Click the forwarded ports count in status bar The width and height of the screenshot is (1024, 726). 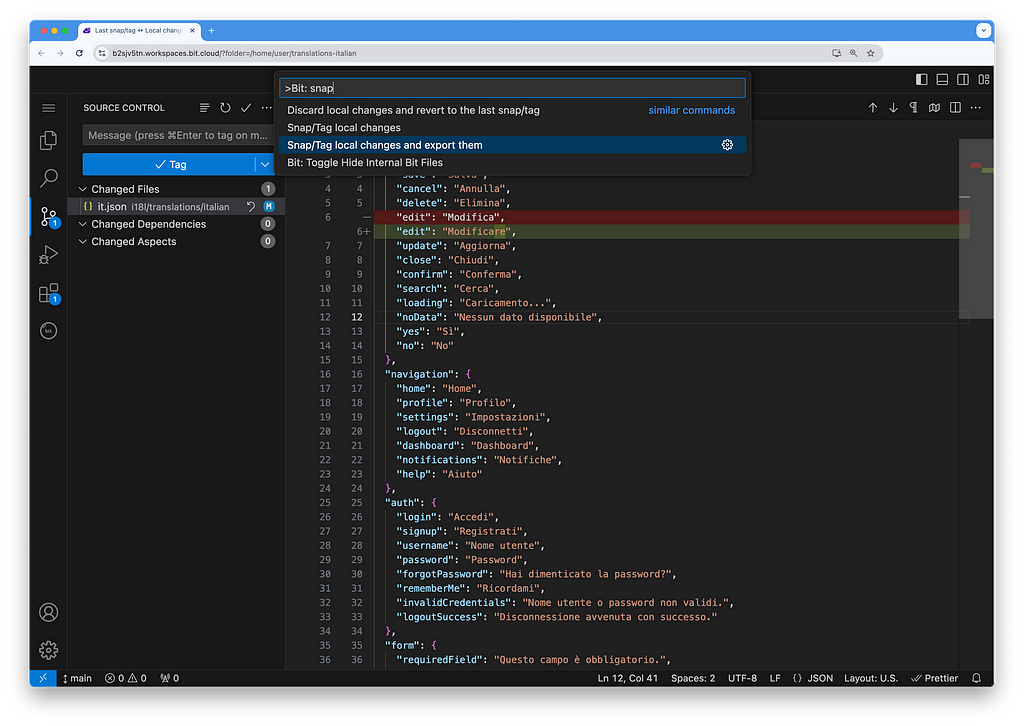[x=170, y=678]
